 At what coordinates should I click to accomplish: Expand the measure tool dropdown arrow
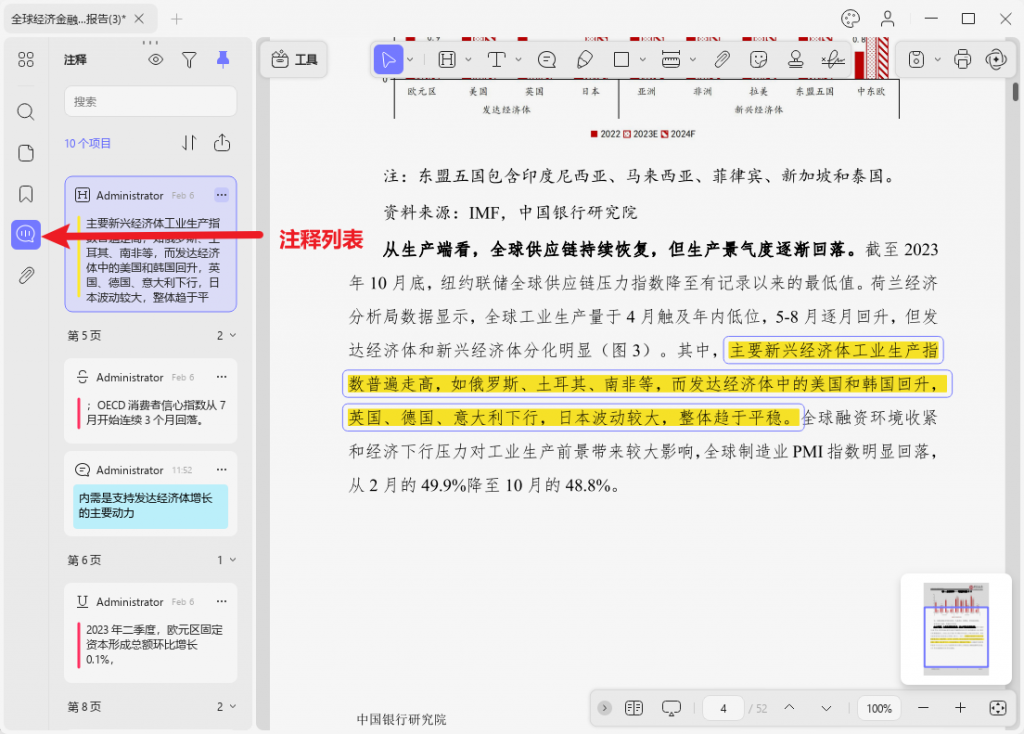pos(693,60)
